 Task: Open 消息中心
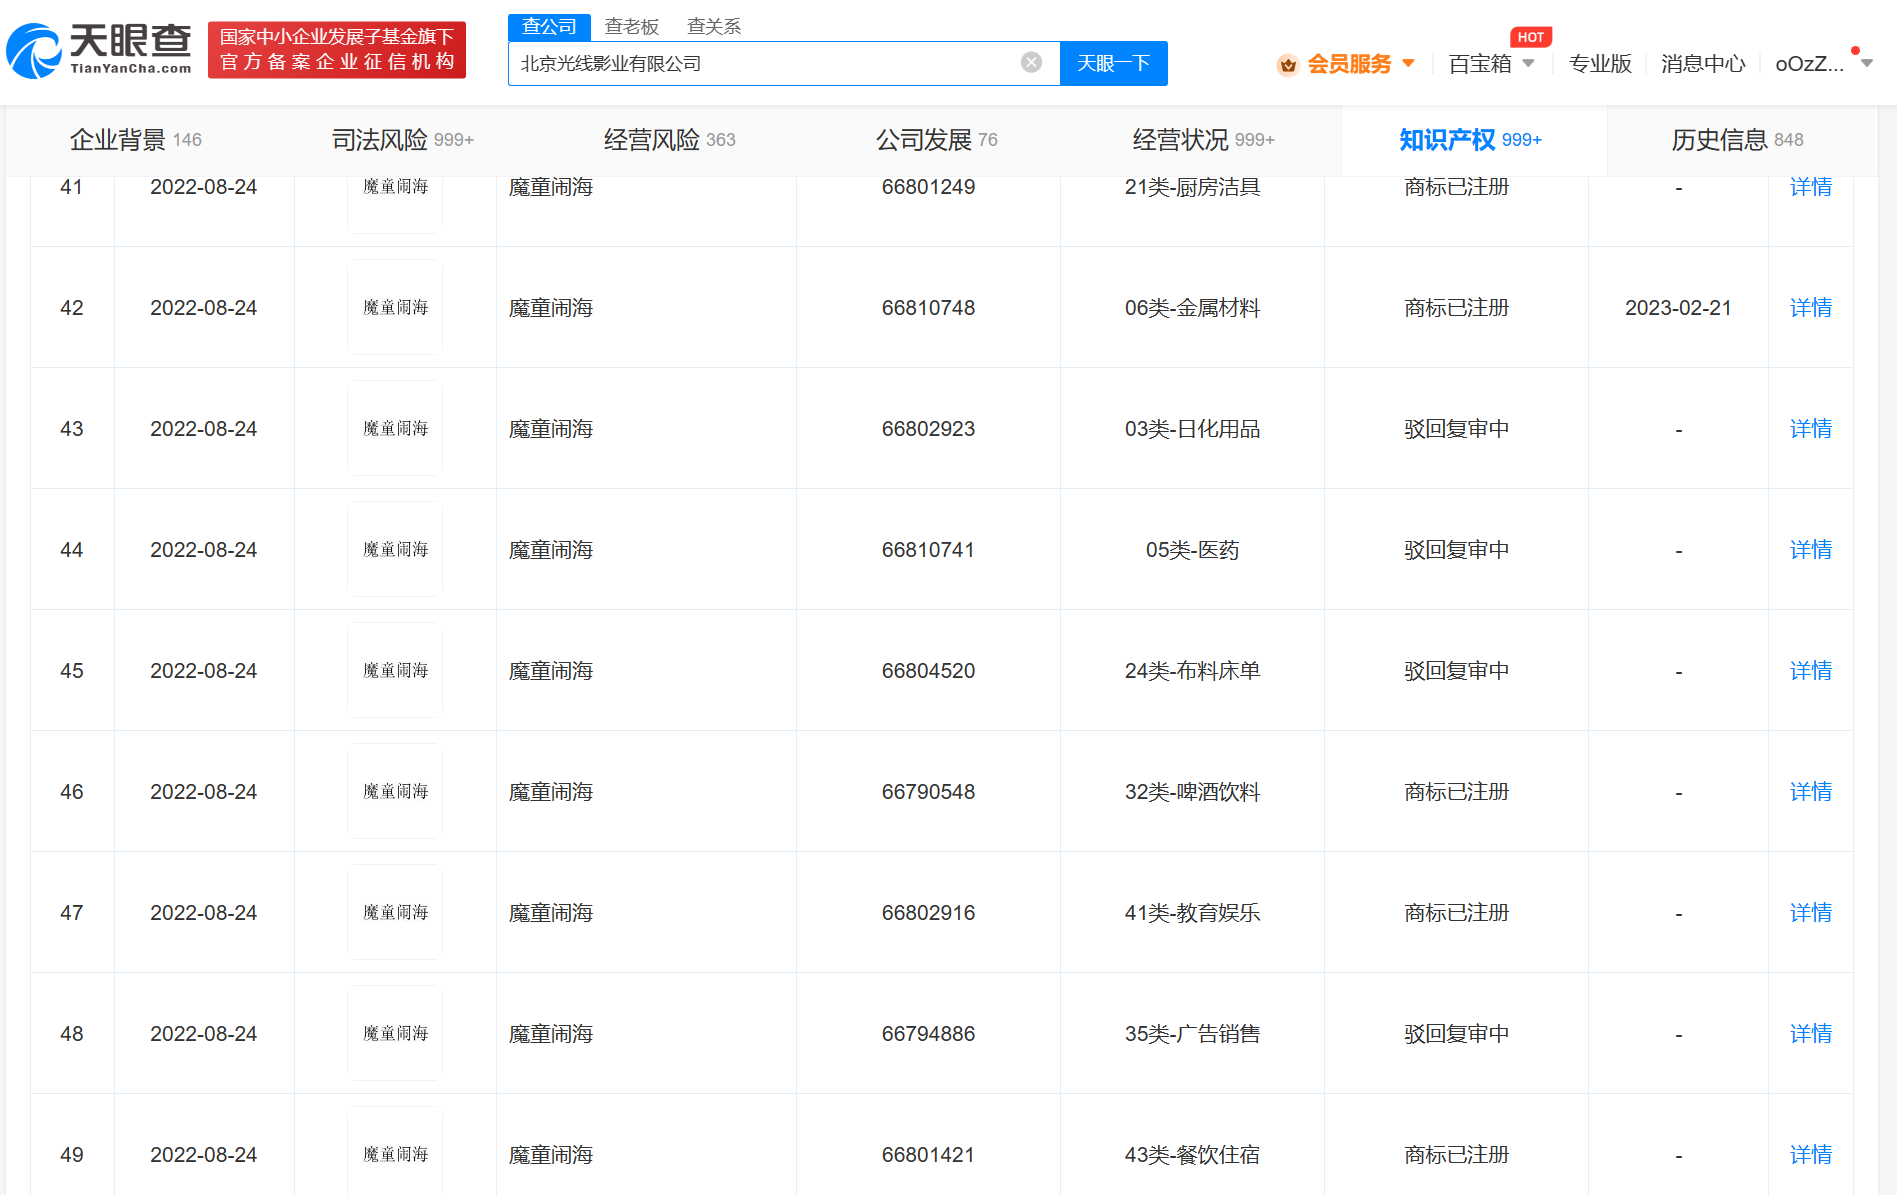pos(1701,63)
